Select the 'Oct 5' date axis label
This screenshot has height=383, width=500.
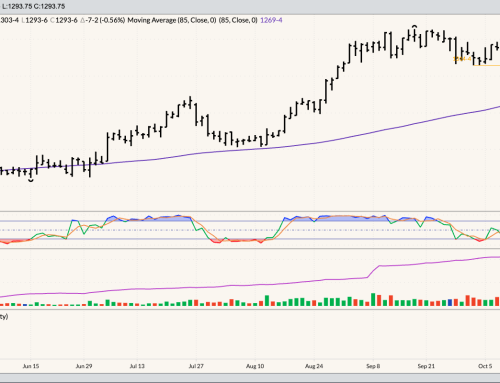tap(485, 366)
